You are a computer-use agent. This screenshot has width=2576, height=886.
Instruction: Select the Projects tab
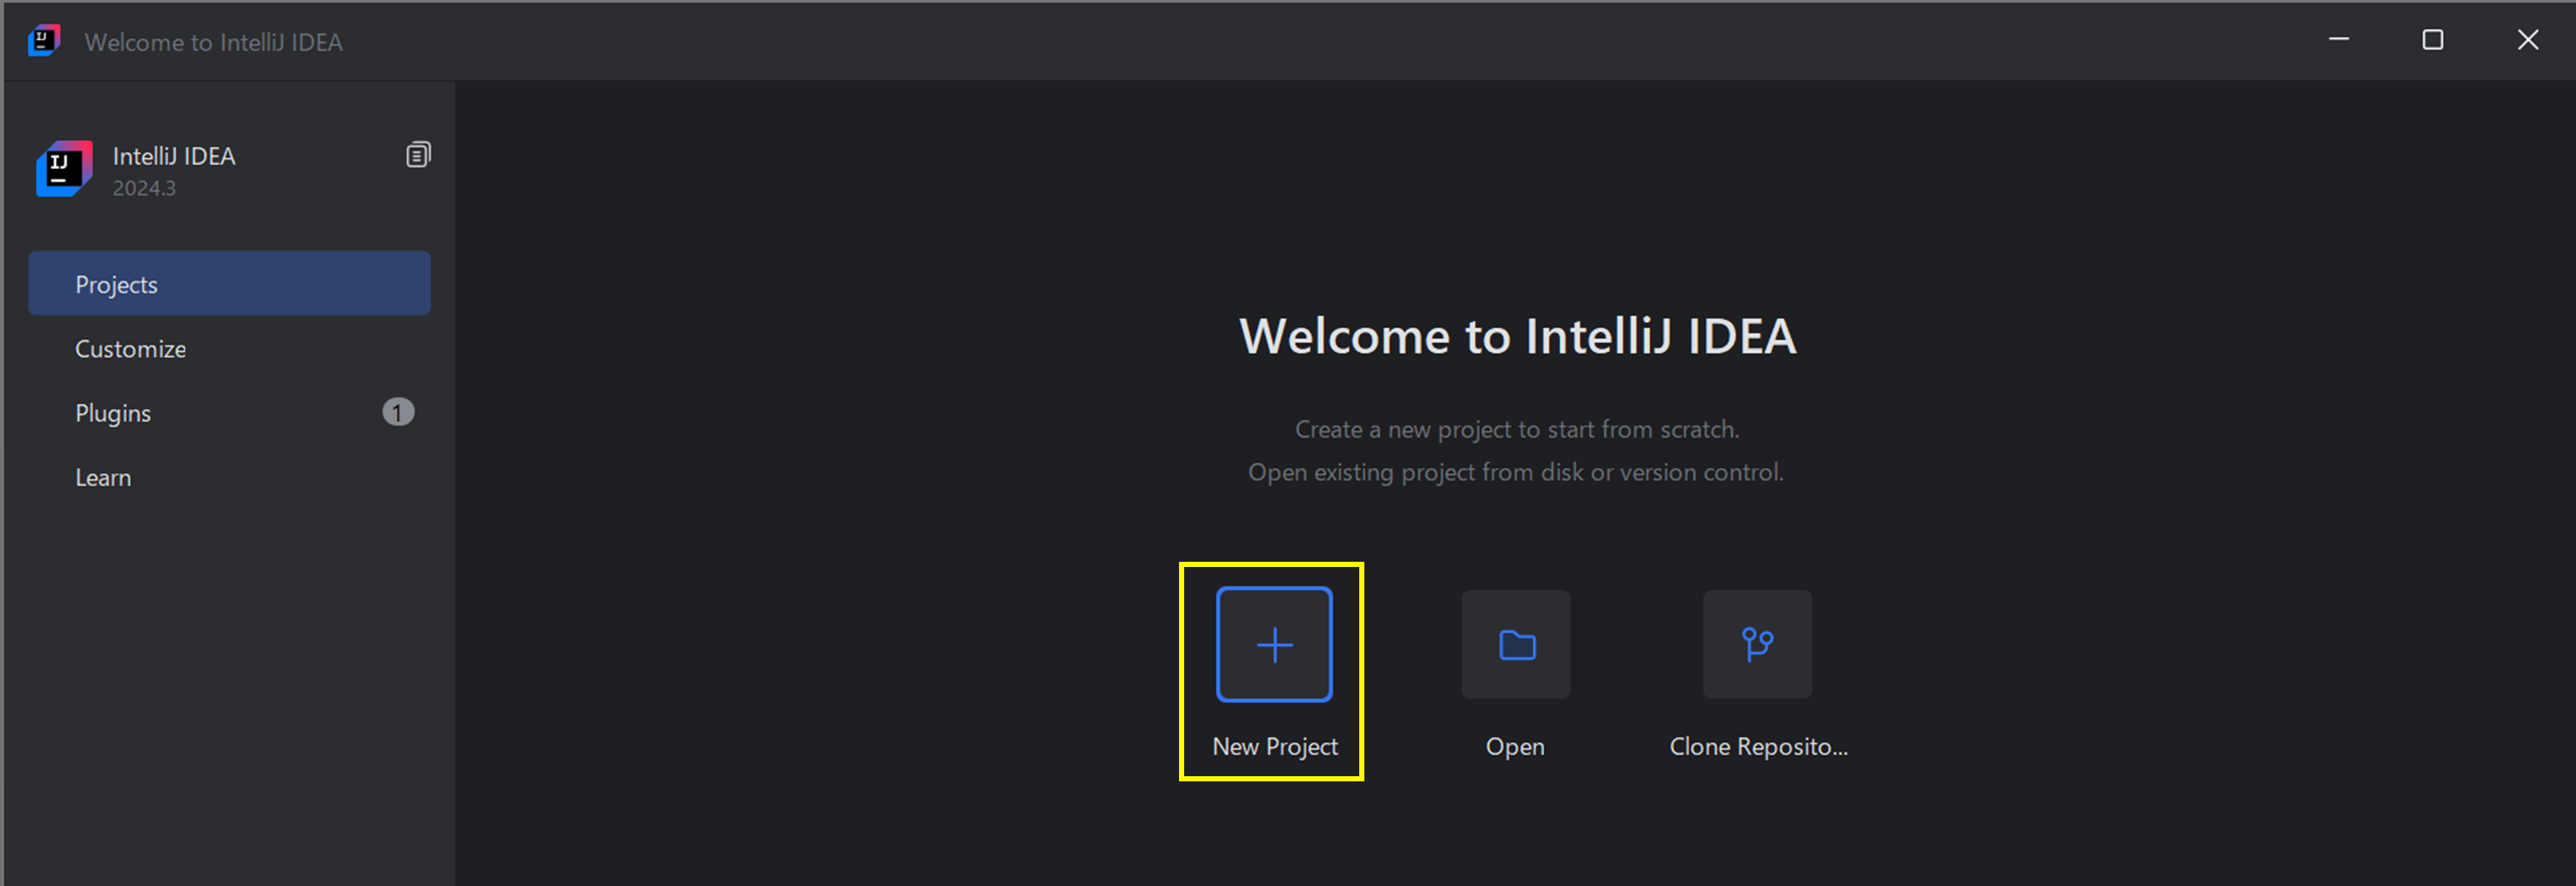pos(229,284)
